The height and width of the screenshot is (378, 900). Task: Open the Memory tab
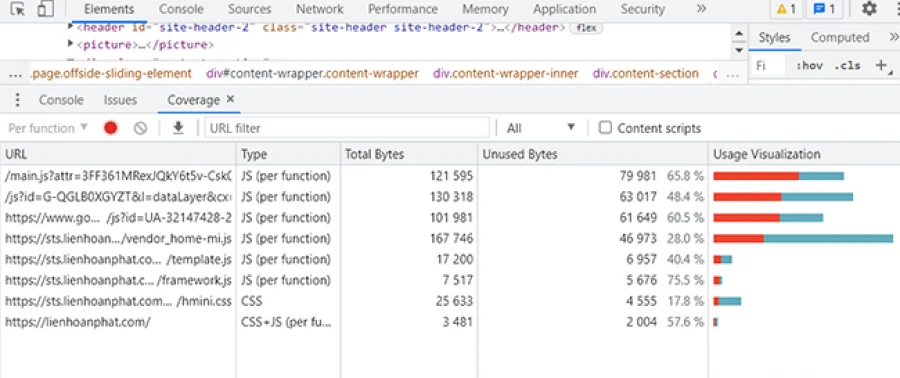[486, 9]
